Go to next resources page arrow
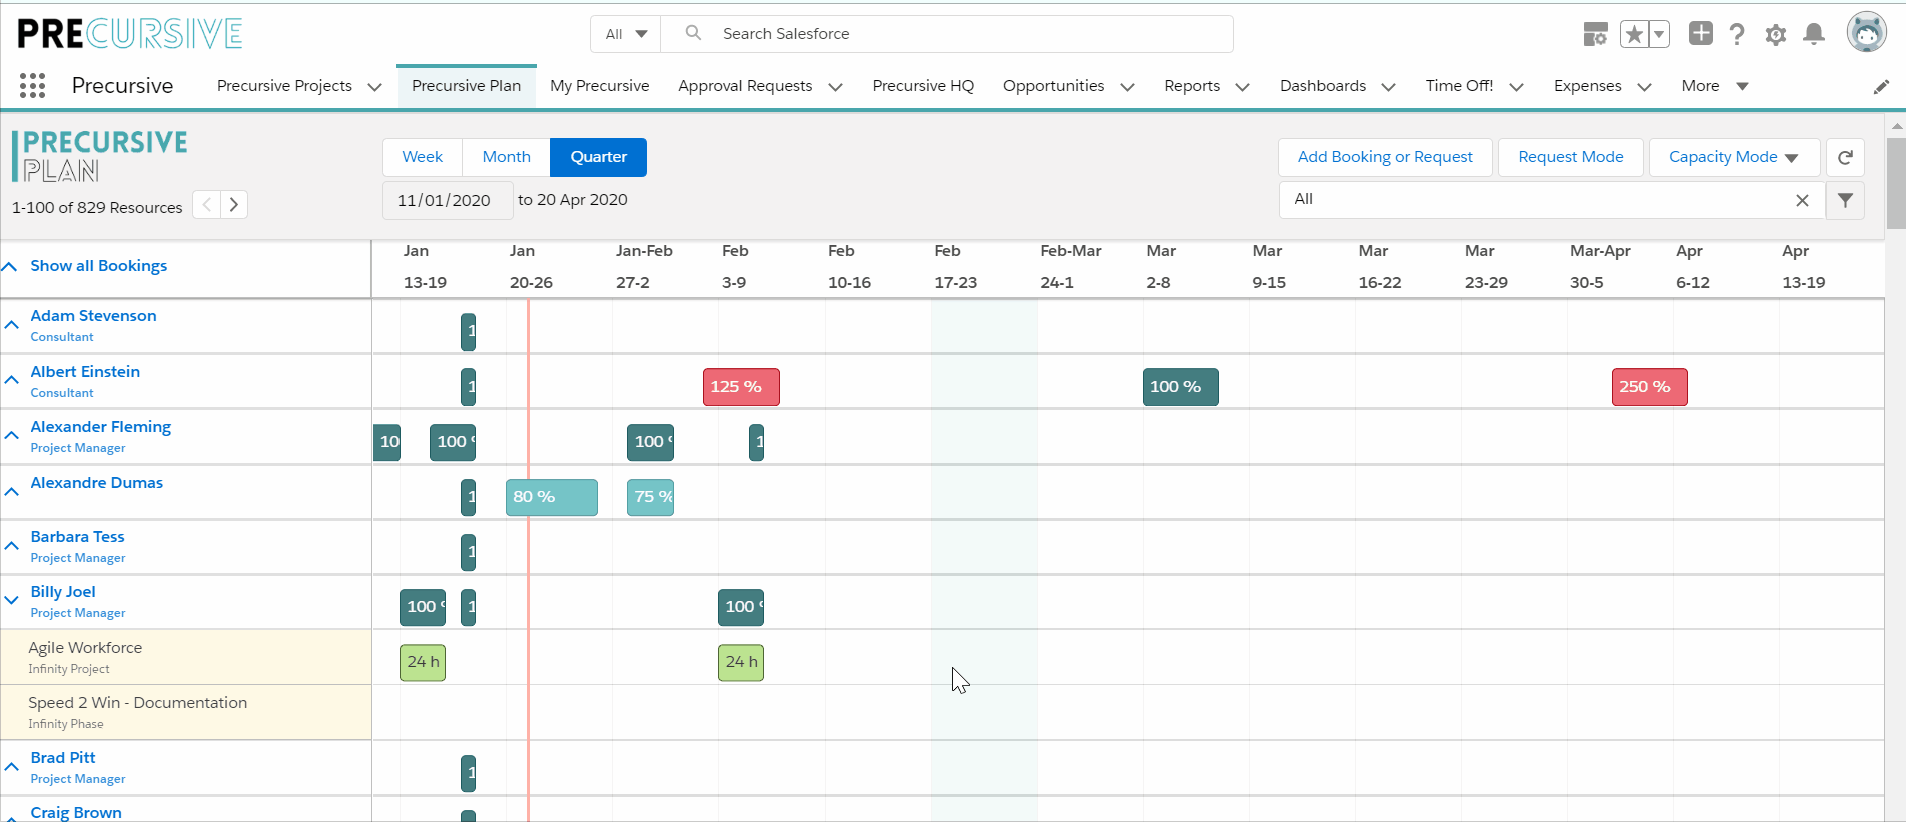Screen dimensions: 1906x822 coord(234,205)
